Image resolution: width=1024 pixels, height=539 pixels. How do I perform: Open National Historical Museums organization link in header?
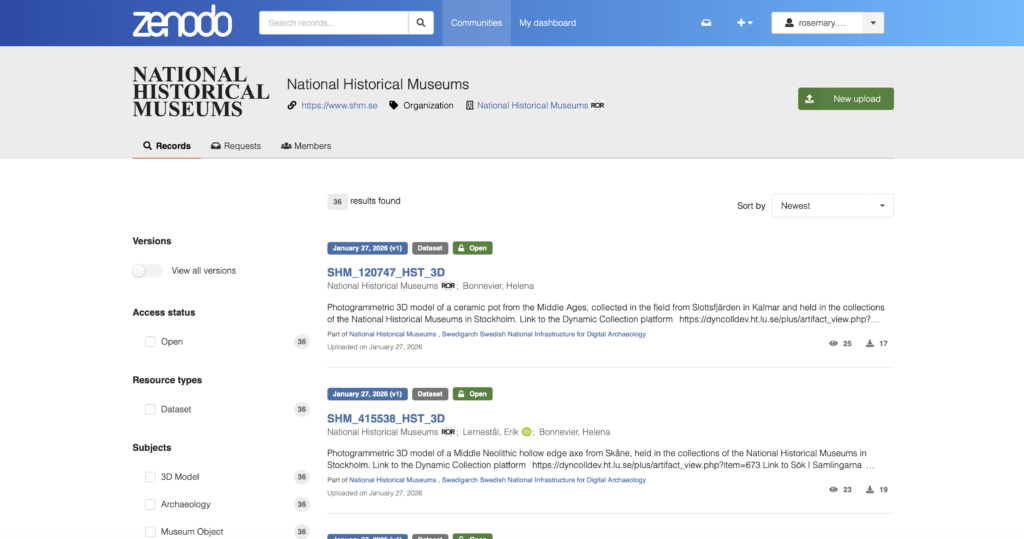(x=532, y=105)
